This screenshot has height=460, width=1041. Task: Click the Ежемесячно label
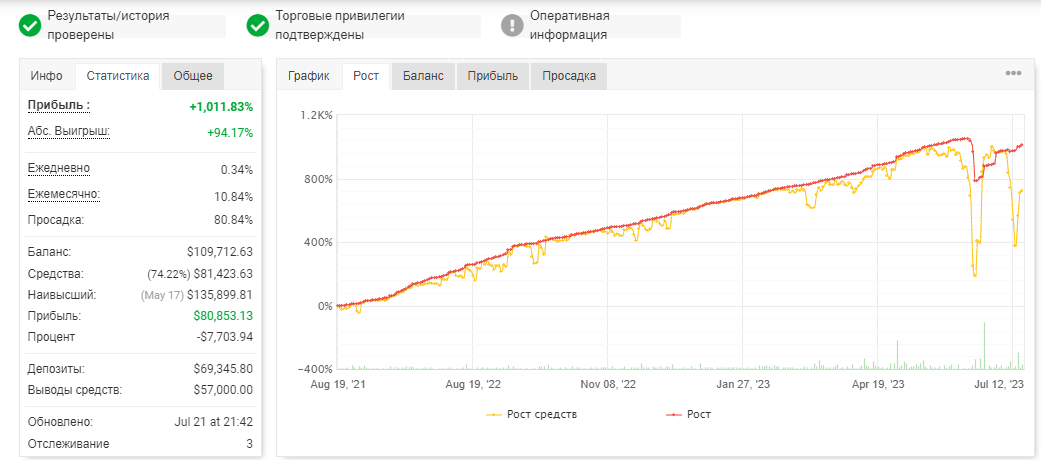coord(64,194)
